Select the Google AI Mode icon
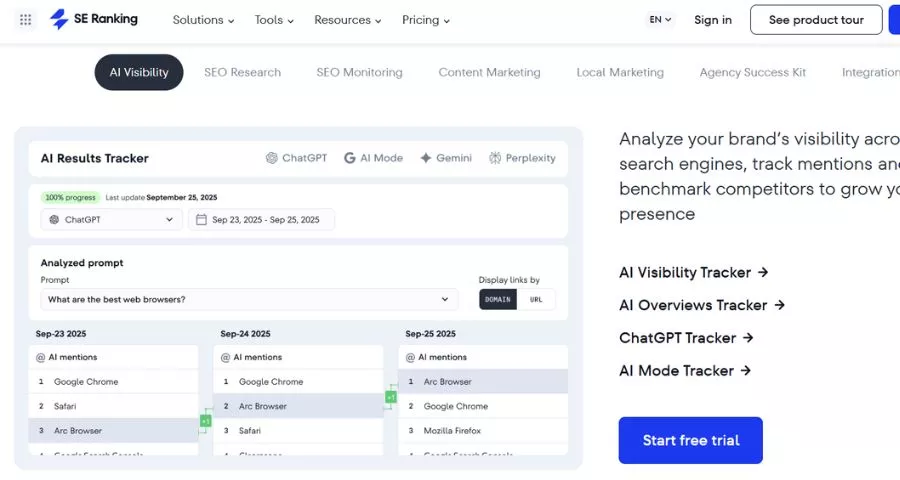The width and height of the screenshot is (900, 480). pos(349,158)
